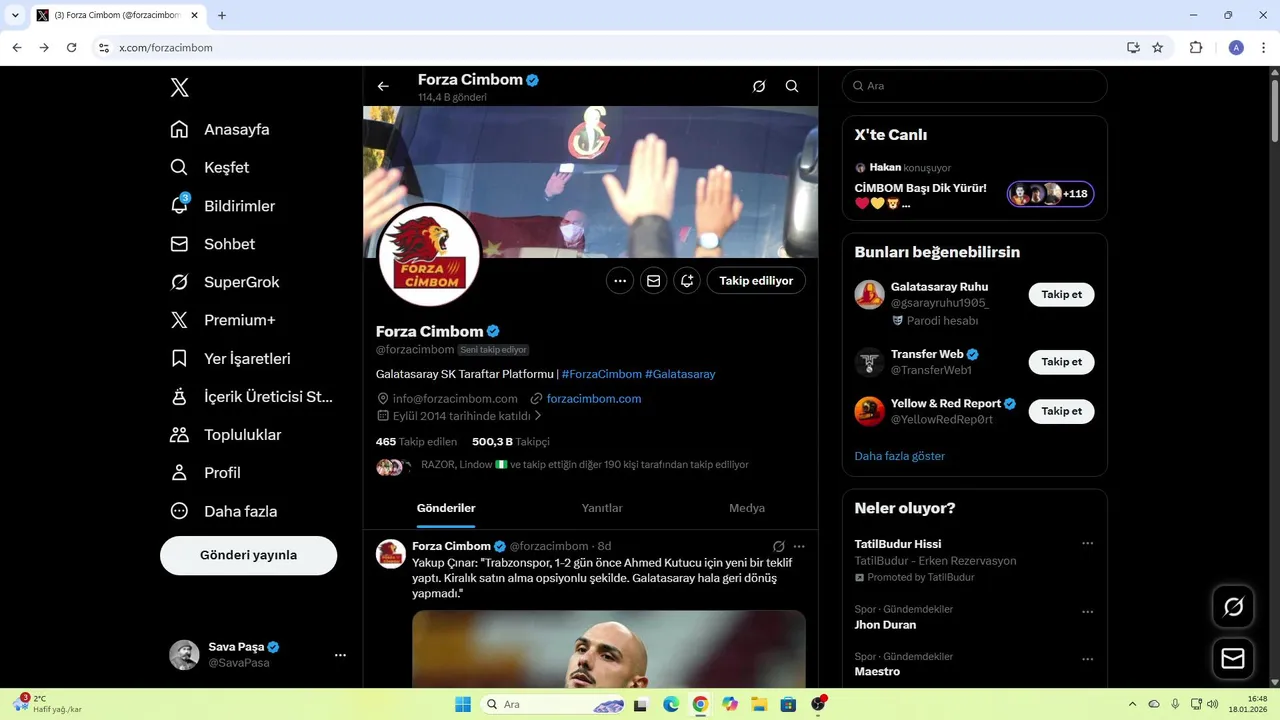
Task: Click Takip ediliyor following button
Action: tap(756, 281)
